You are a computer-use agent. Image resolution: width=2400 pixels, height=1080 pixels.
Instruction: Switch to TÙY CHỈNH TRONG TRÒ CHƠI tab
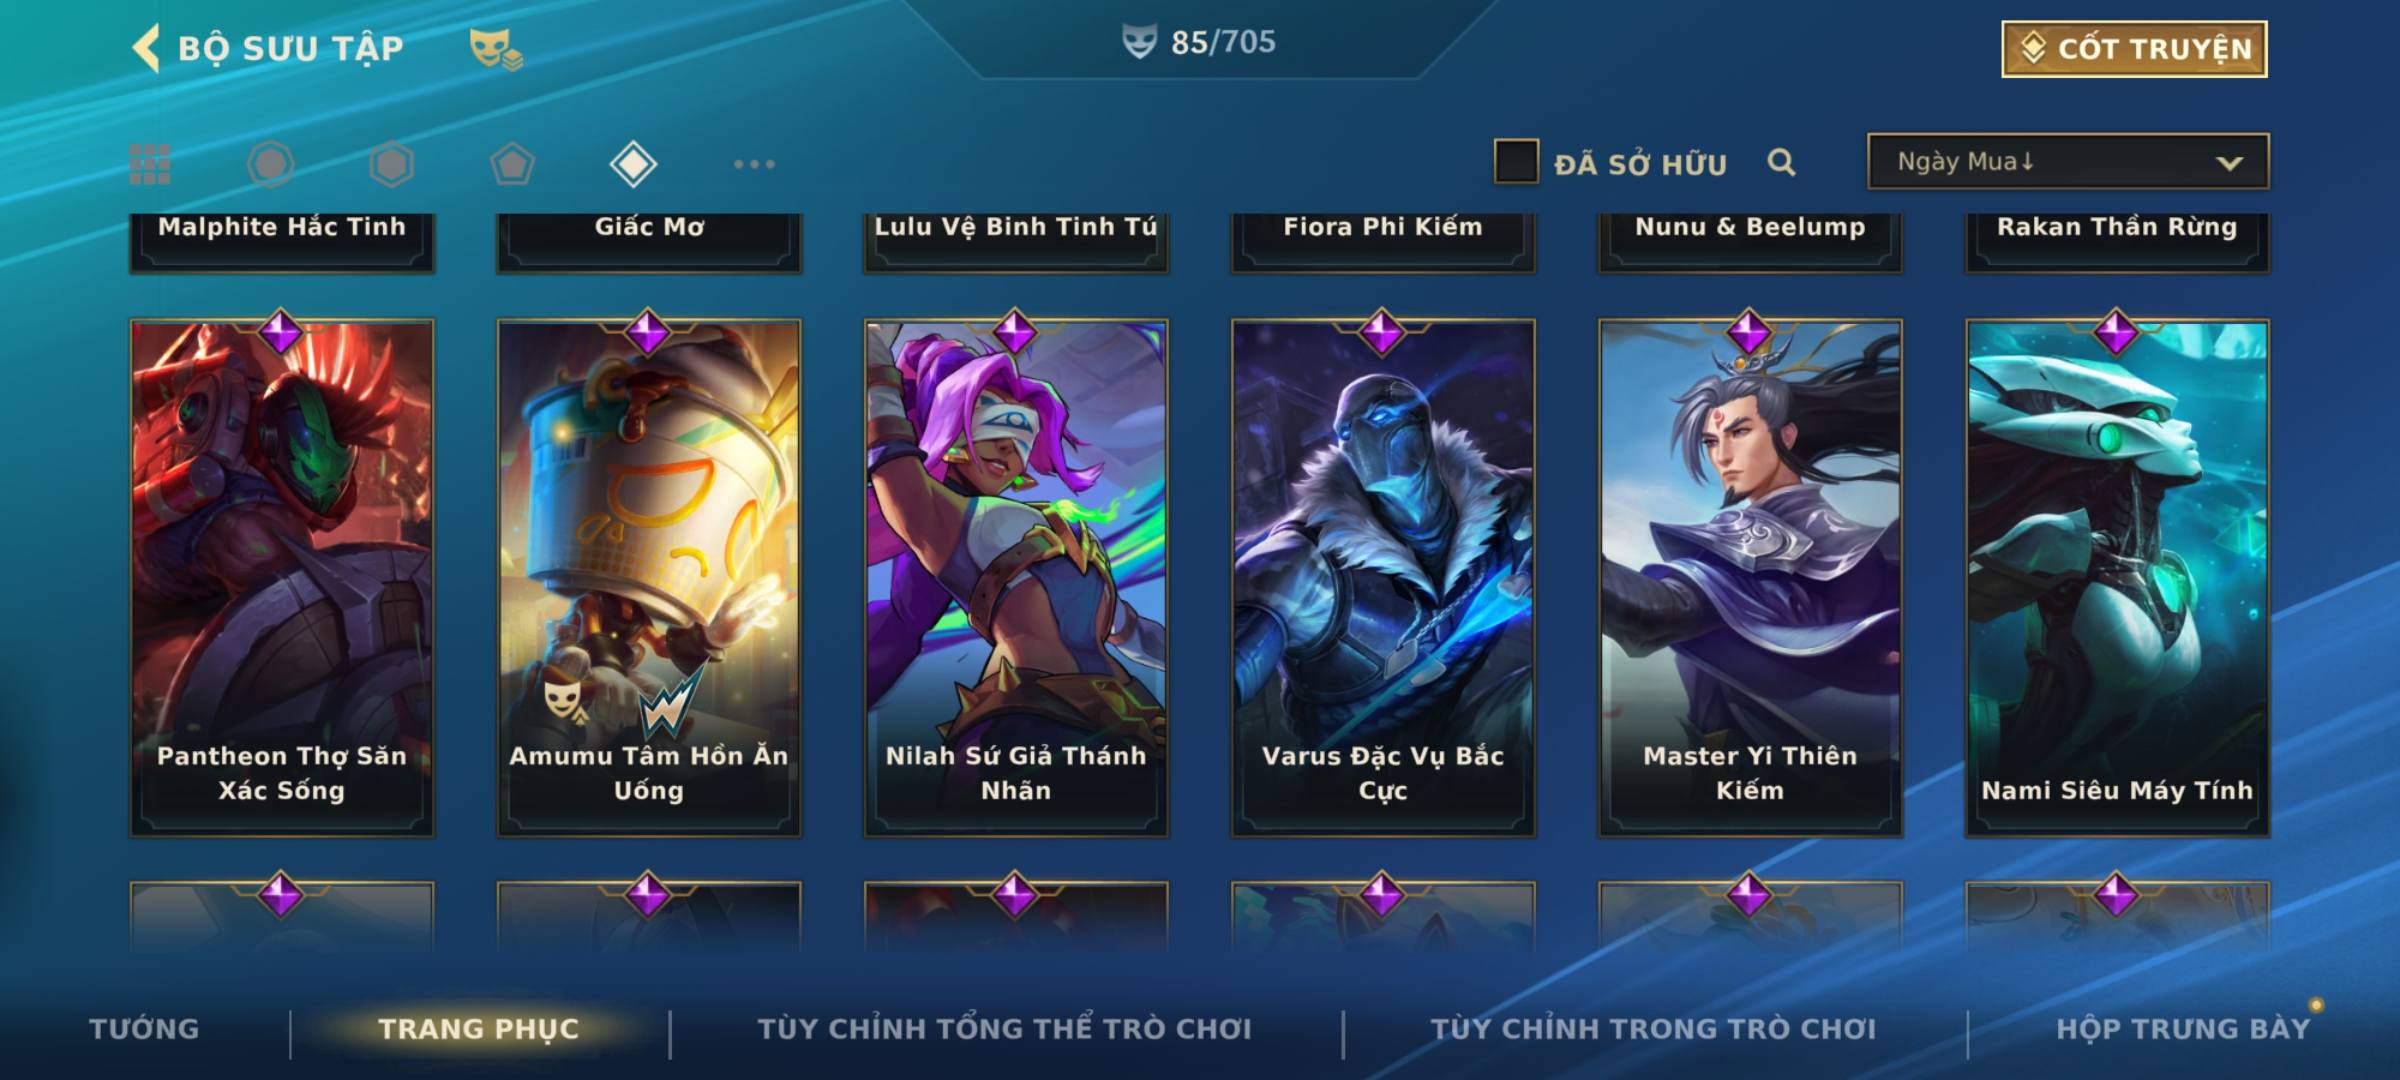coord(1653,1028)
